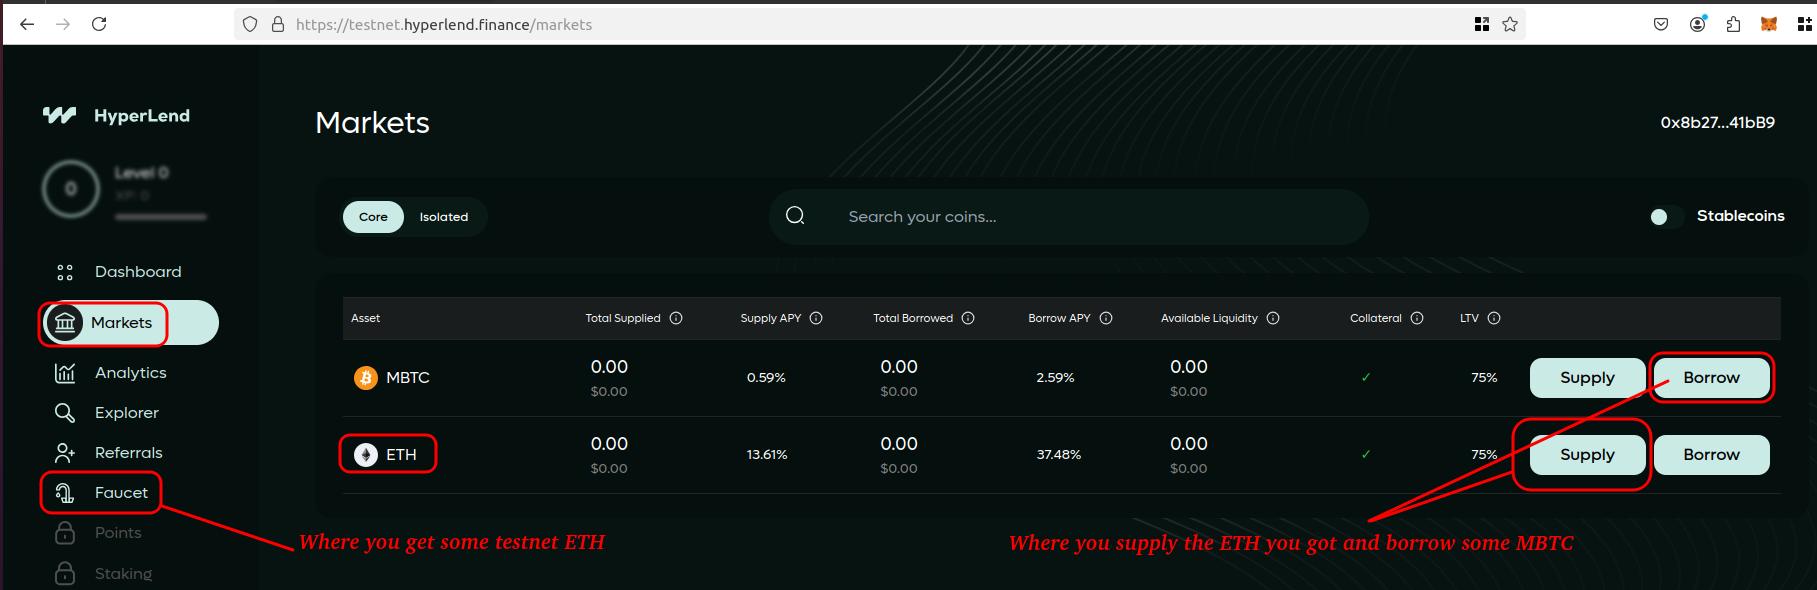Click Borrow for ETH
Viewport: 1817px width, 590px height.
(x=1712, y=455)
